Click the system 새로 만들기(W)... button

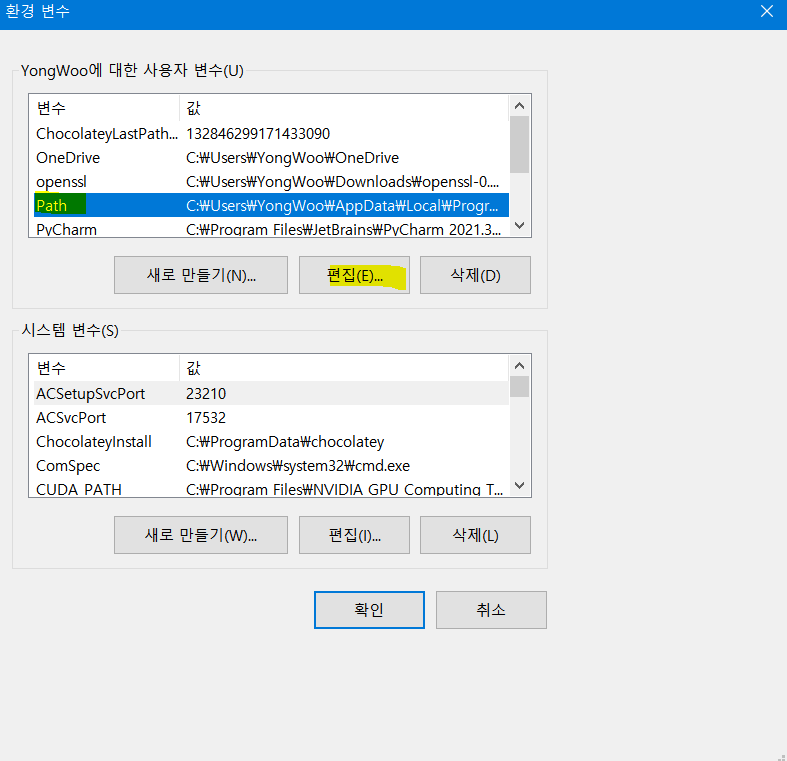click(x=201, y=535)
